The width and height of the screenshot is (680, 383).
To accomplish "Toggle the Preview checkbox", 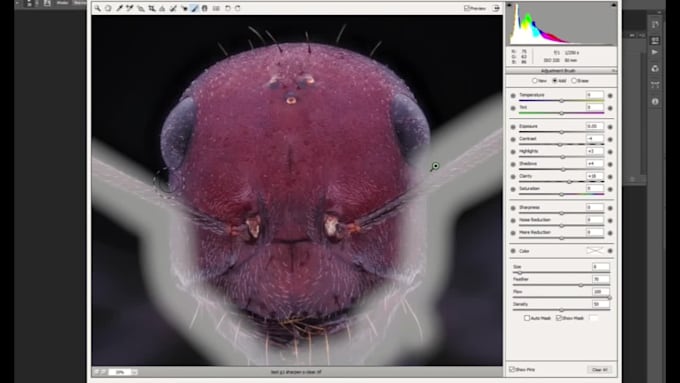I will coord(467,8).
